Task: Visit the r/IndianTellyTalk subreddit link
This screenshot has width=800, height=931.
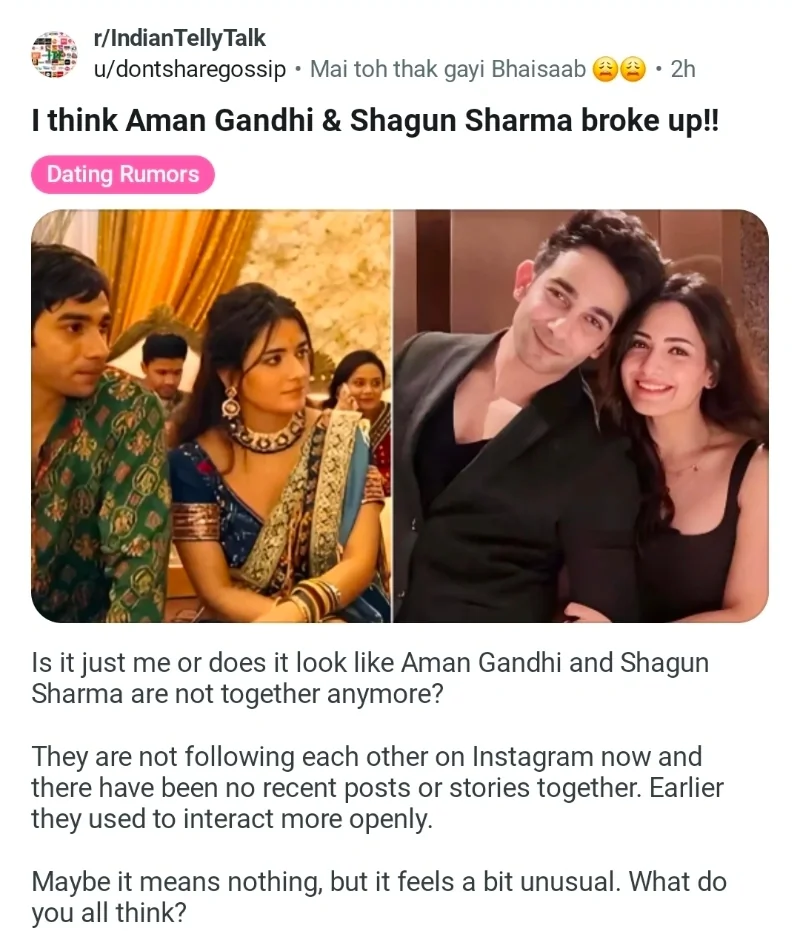Action: [x=179, y=38]
